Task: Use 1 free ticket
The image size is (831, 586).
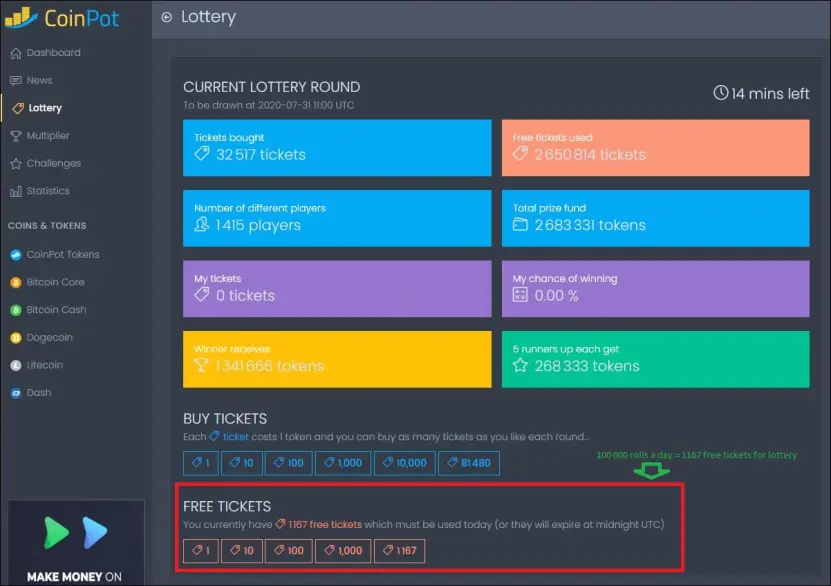Action: (200, 551)
